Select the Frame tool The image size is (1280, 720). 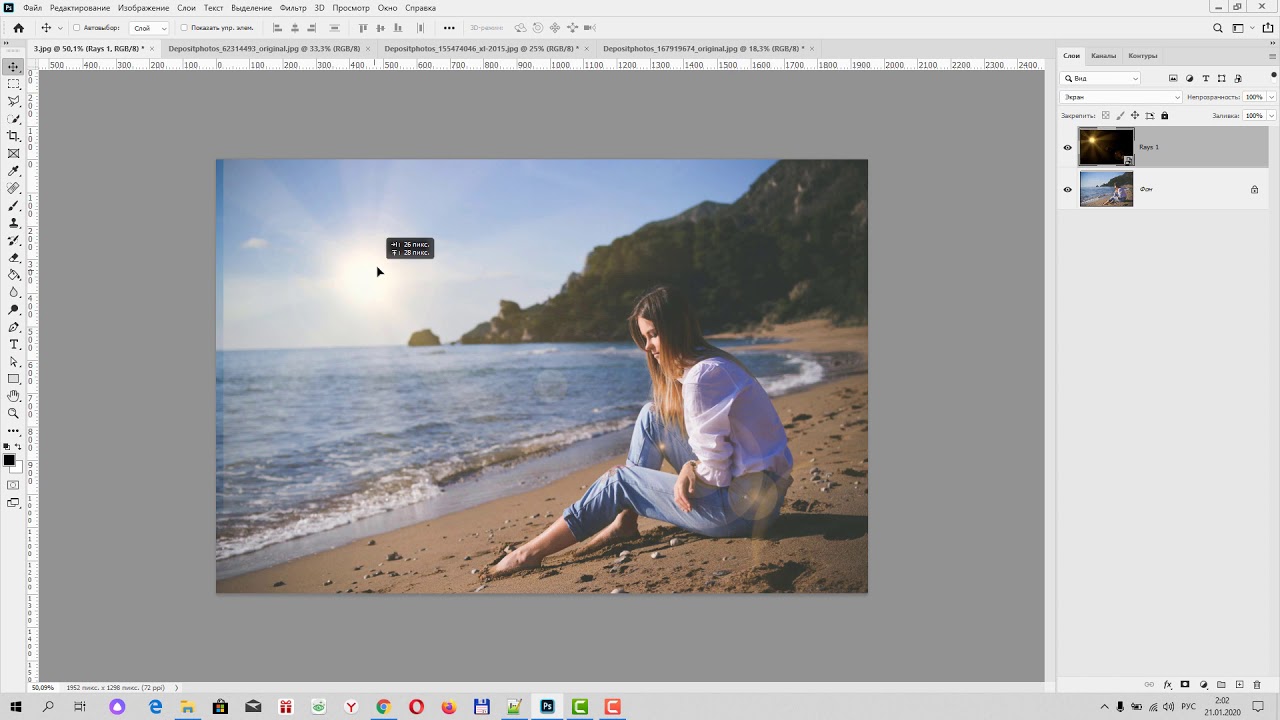[13, 153]
